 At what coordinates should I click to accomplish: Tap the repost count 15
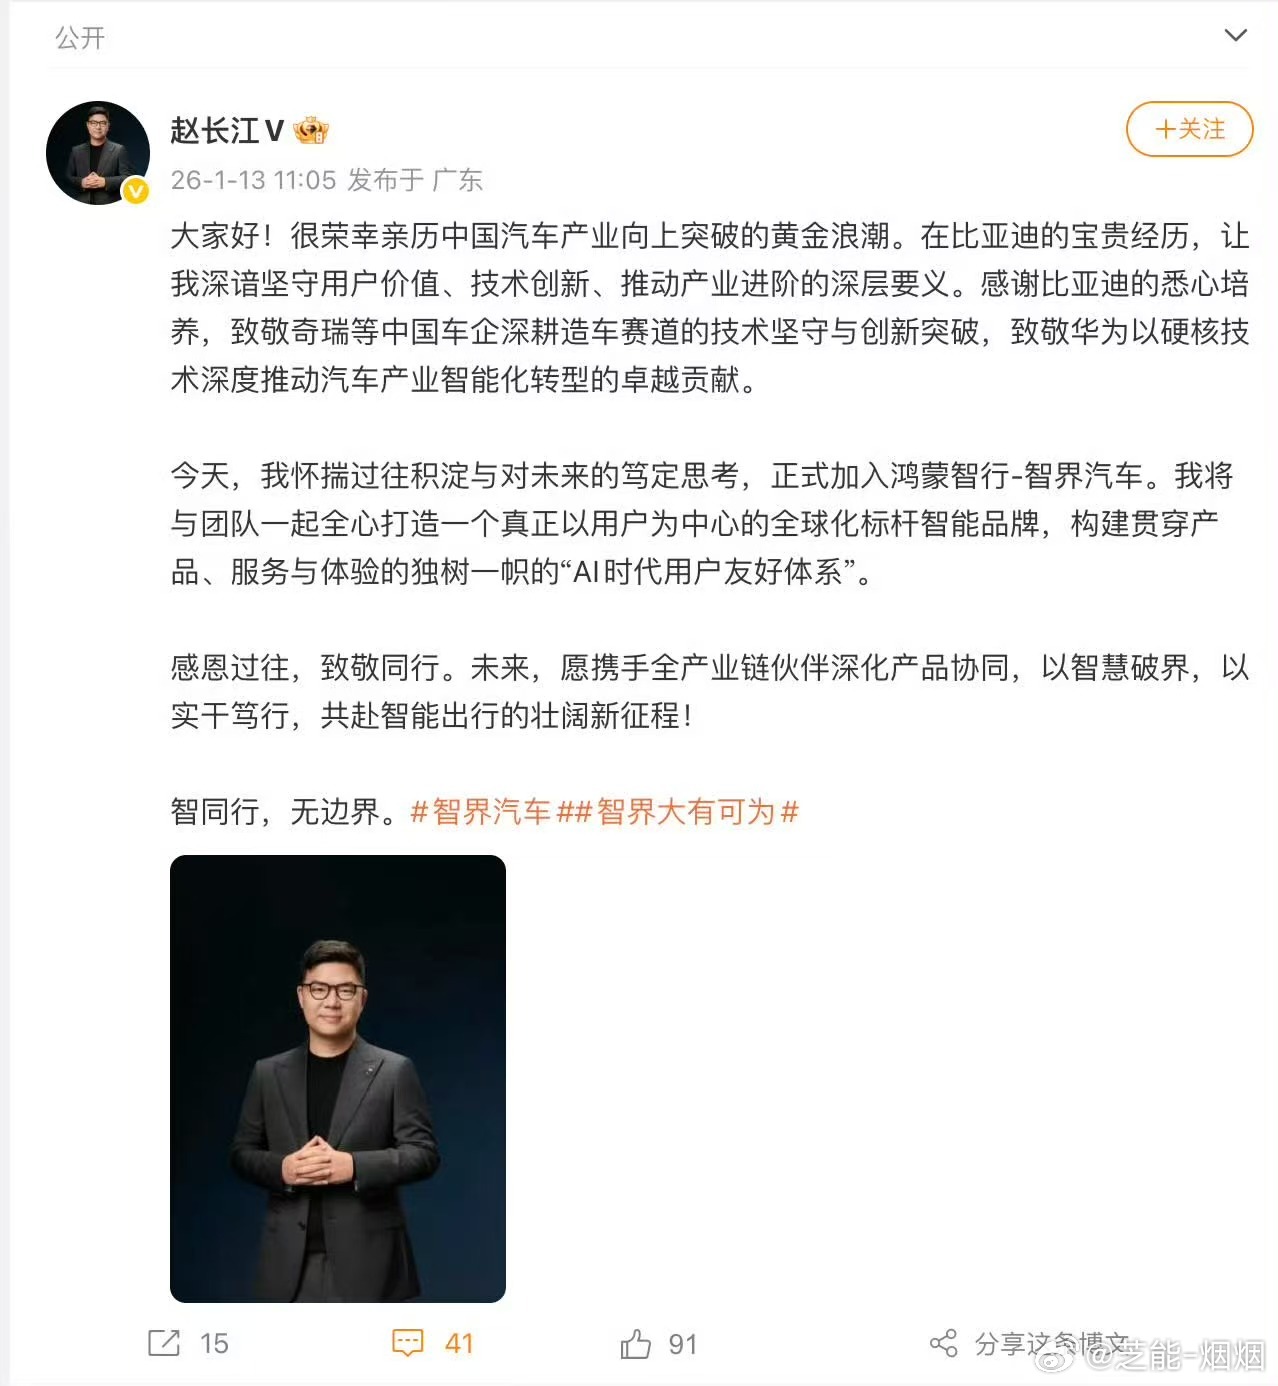[x=214, y=1343]
